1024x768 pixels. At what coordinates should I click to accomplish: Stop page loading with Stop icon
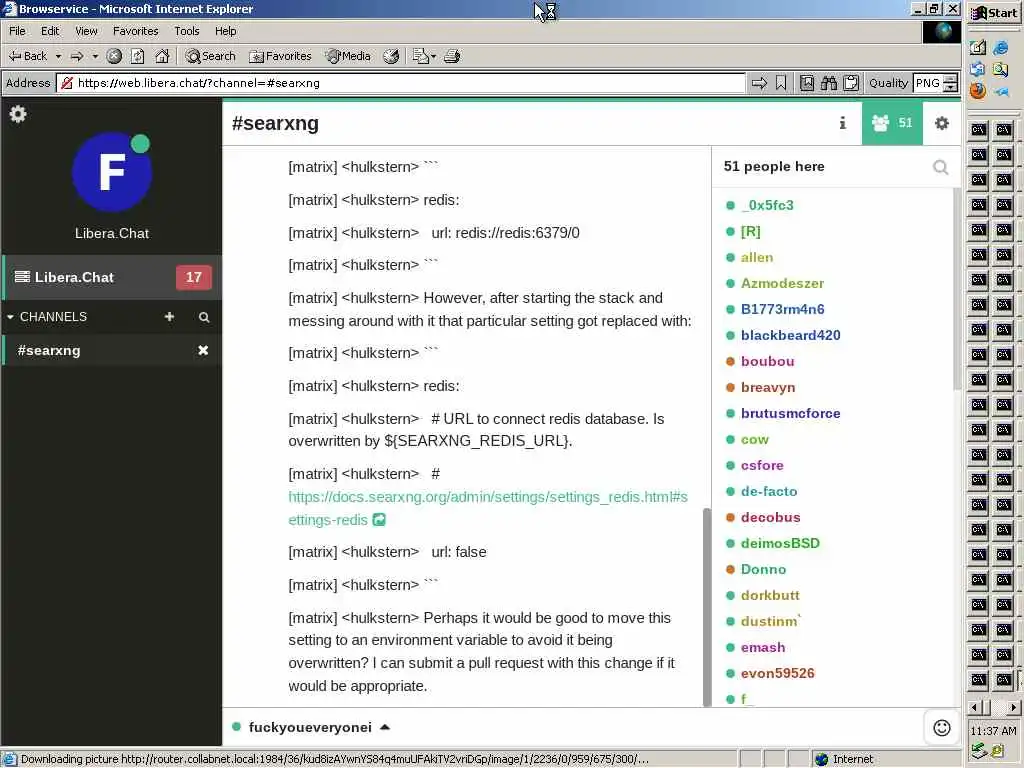click(114, 56)
